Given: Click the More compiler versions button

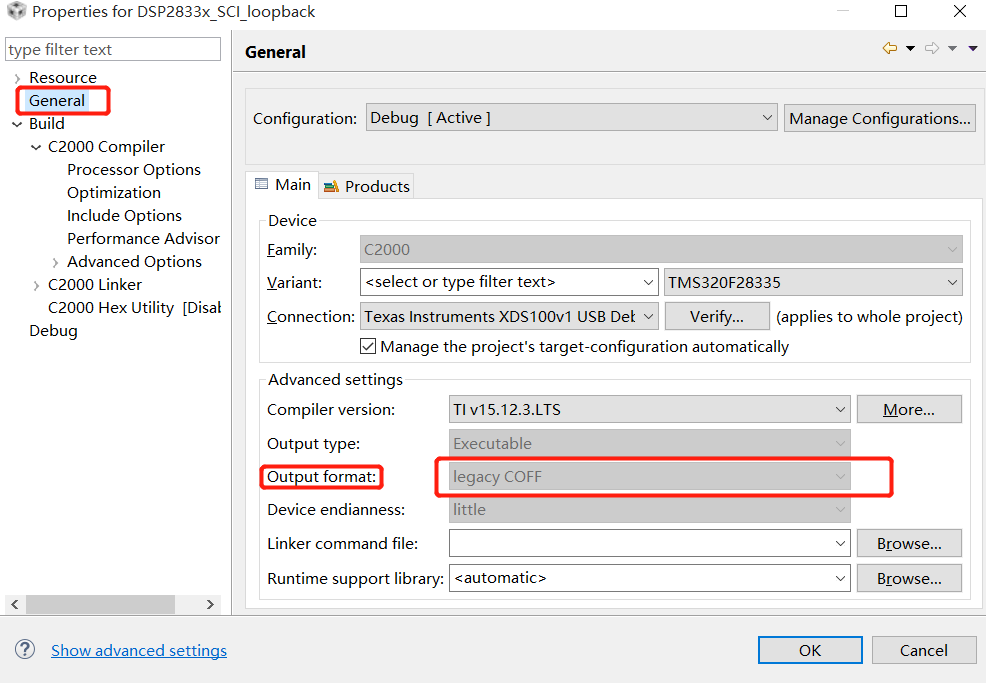Looking at the screenshot, I should pyautogui.click(x=909, y=409).
